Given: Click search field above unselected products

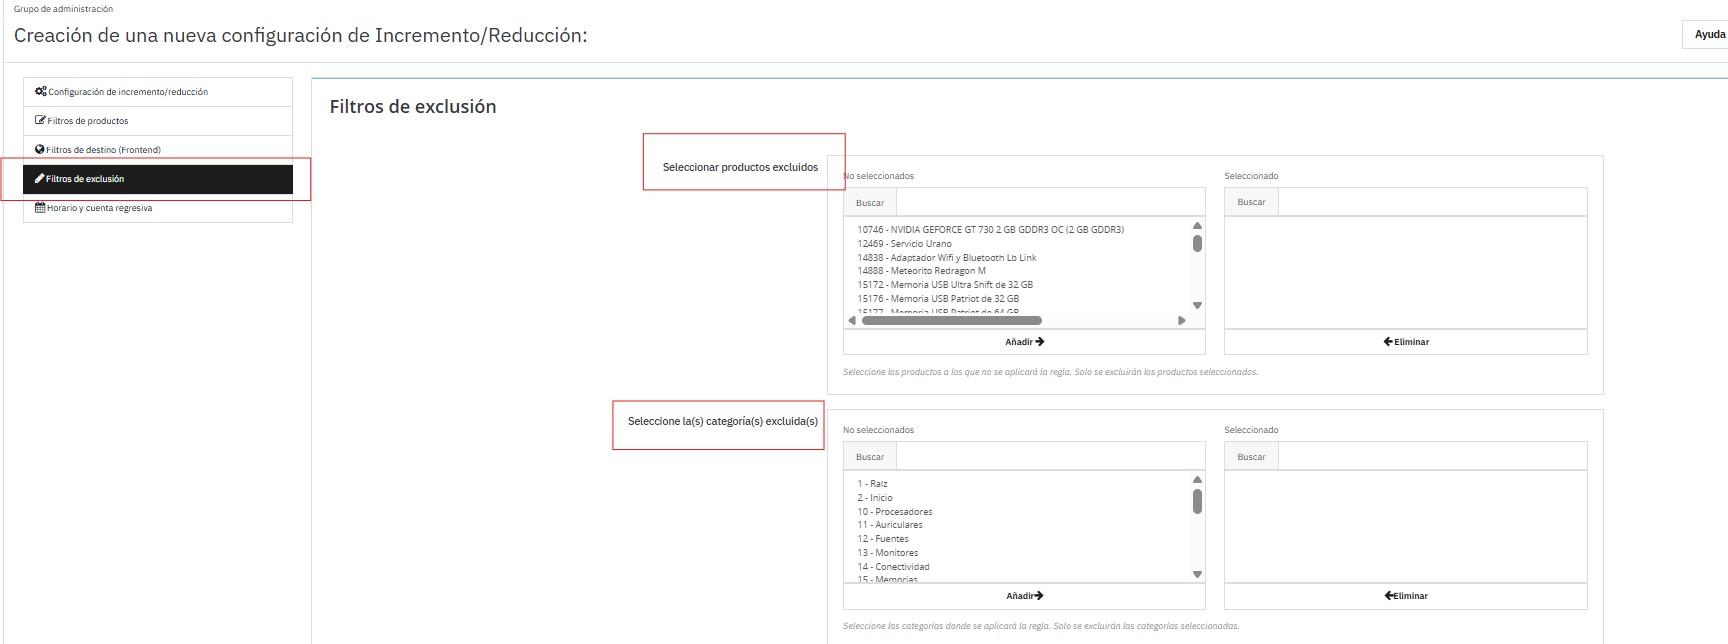Looking at the screenshot, I should tap(1050, 203).
